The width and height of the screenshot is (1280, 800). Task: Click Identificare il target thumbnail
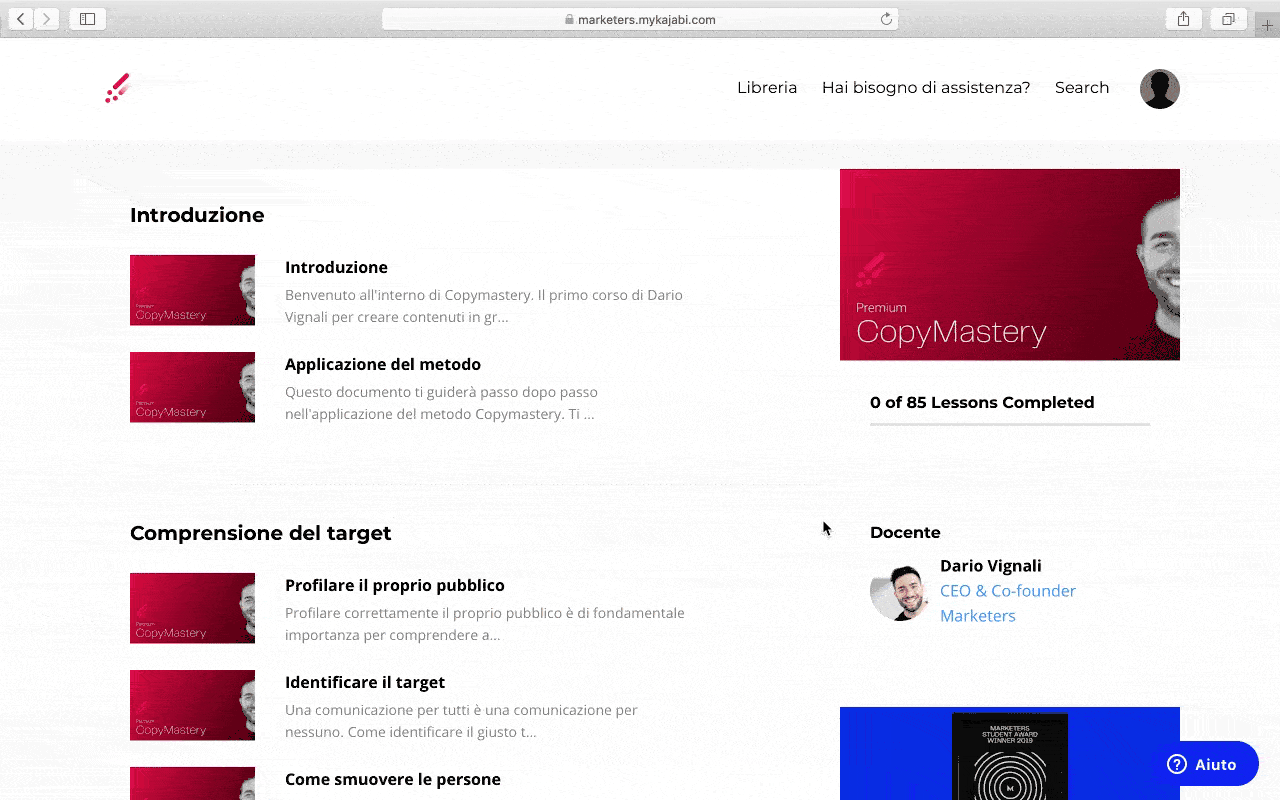(x=192, y=705)
